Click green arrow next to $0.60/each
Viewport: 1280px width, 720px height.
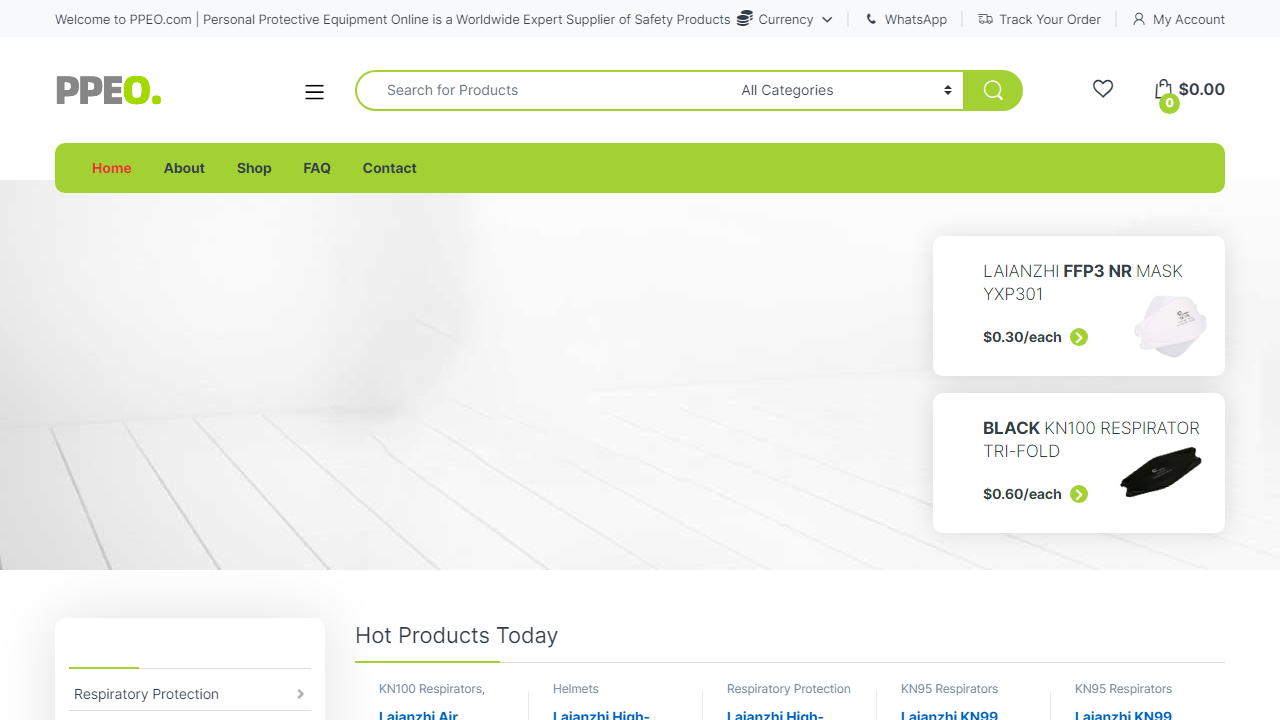point(1079,494)
